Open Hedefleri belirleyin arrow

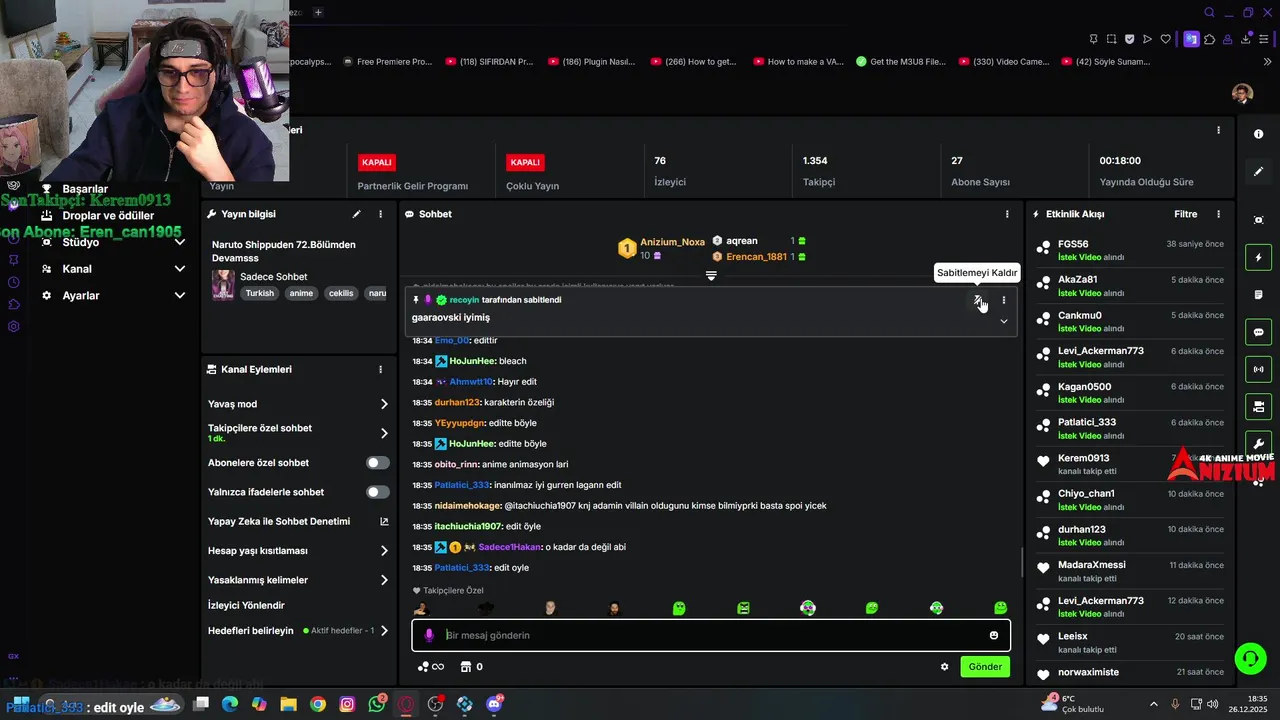click(x=384, y=631)
